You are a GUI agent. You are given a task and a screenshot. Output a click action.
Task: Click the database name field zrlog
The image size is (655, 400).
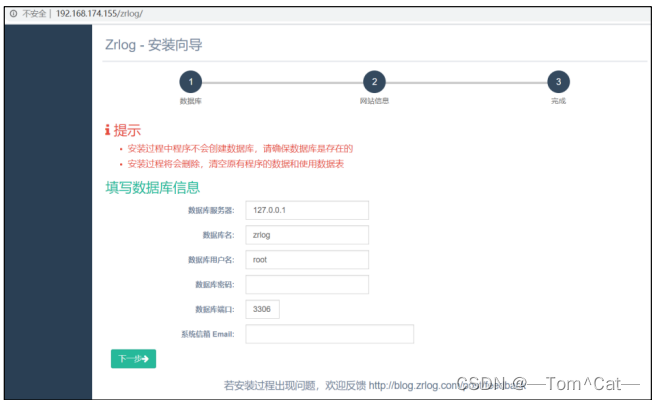coord(307,235)
